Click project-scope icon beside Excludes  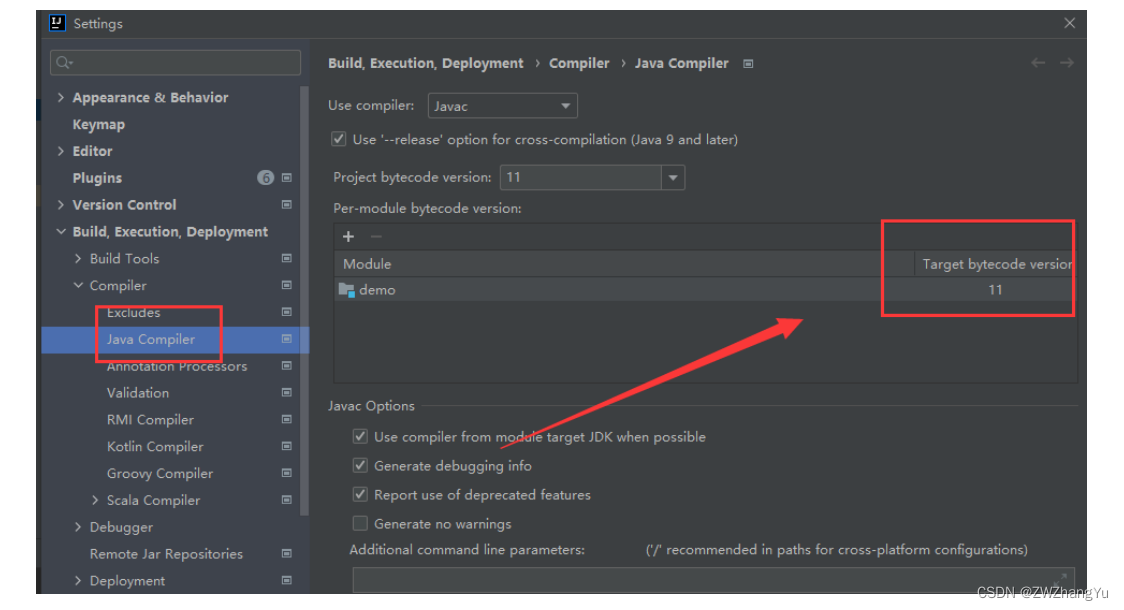[287, 313]
